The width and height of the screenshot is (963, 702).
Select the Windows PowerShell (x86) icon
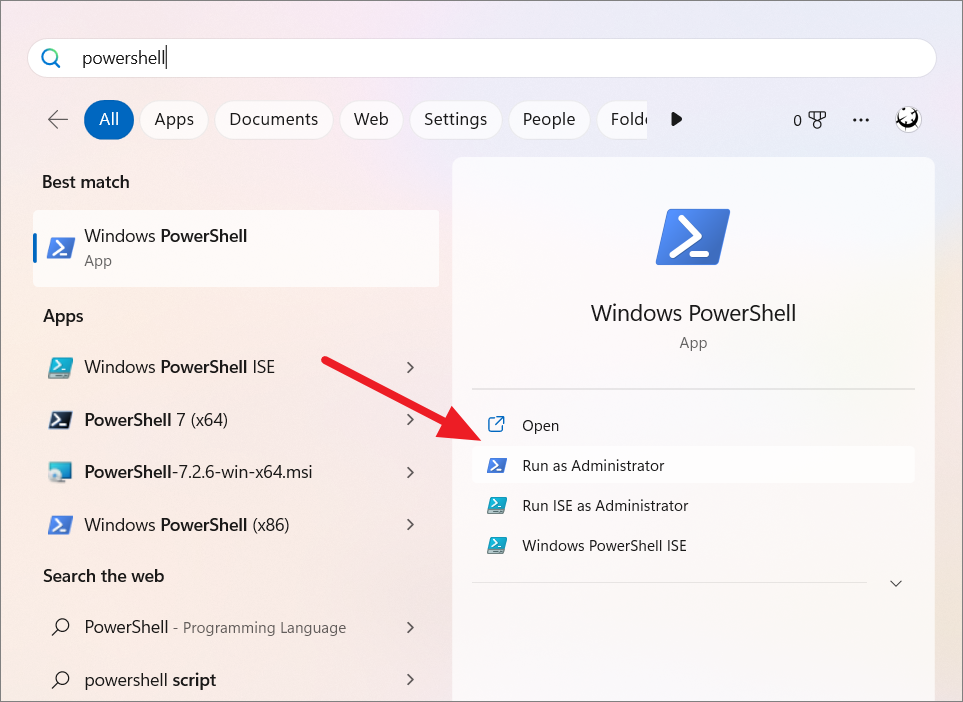point(60,524)
